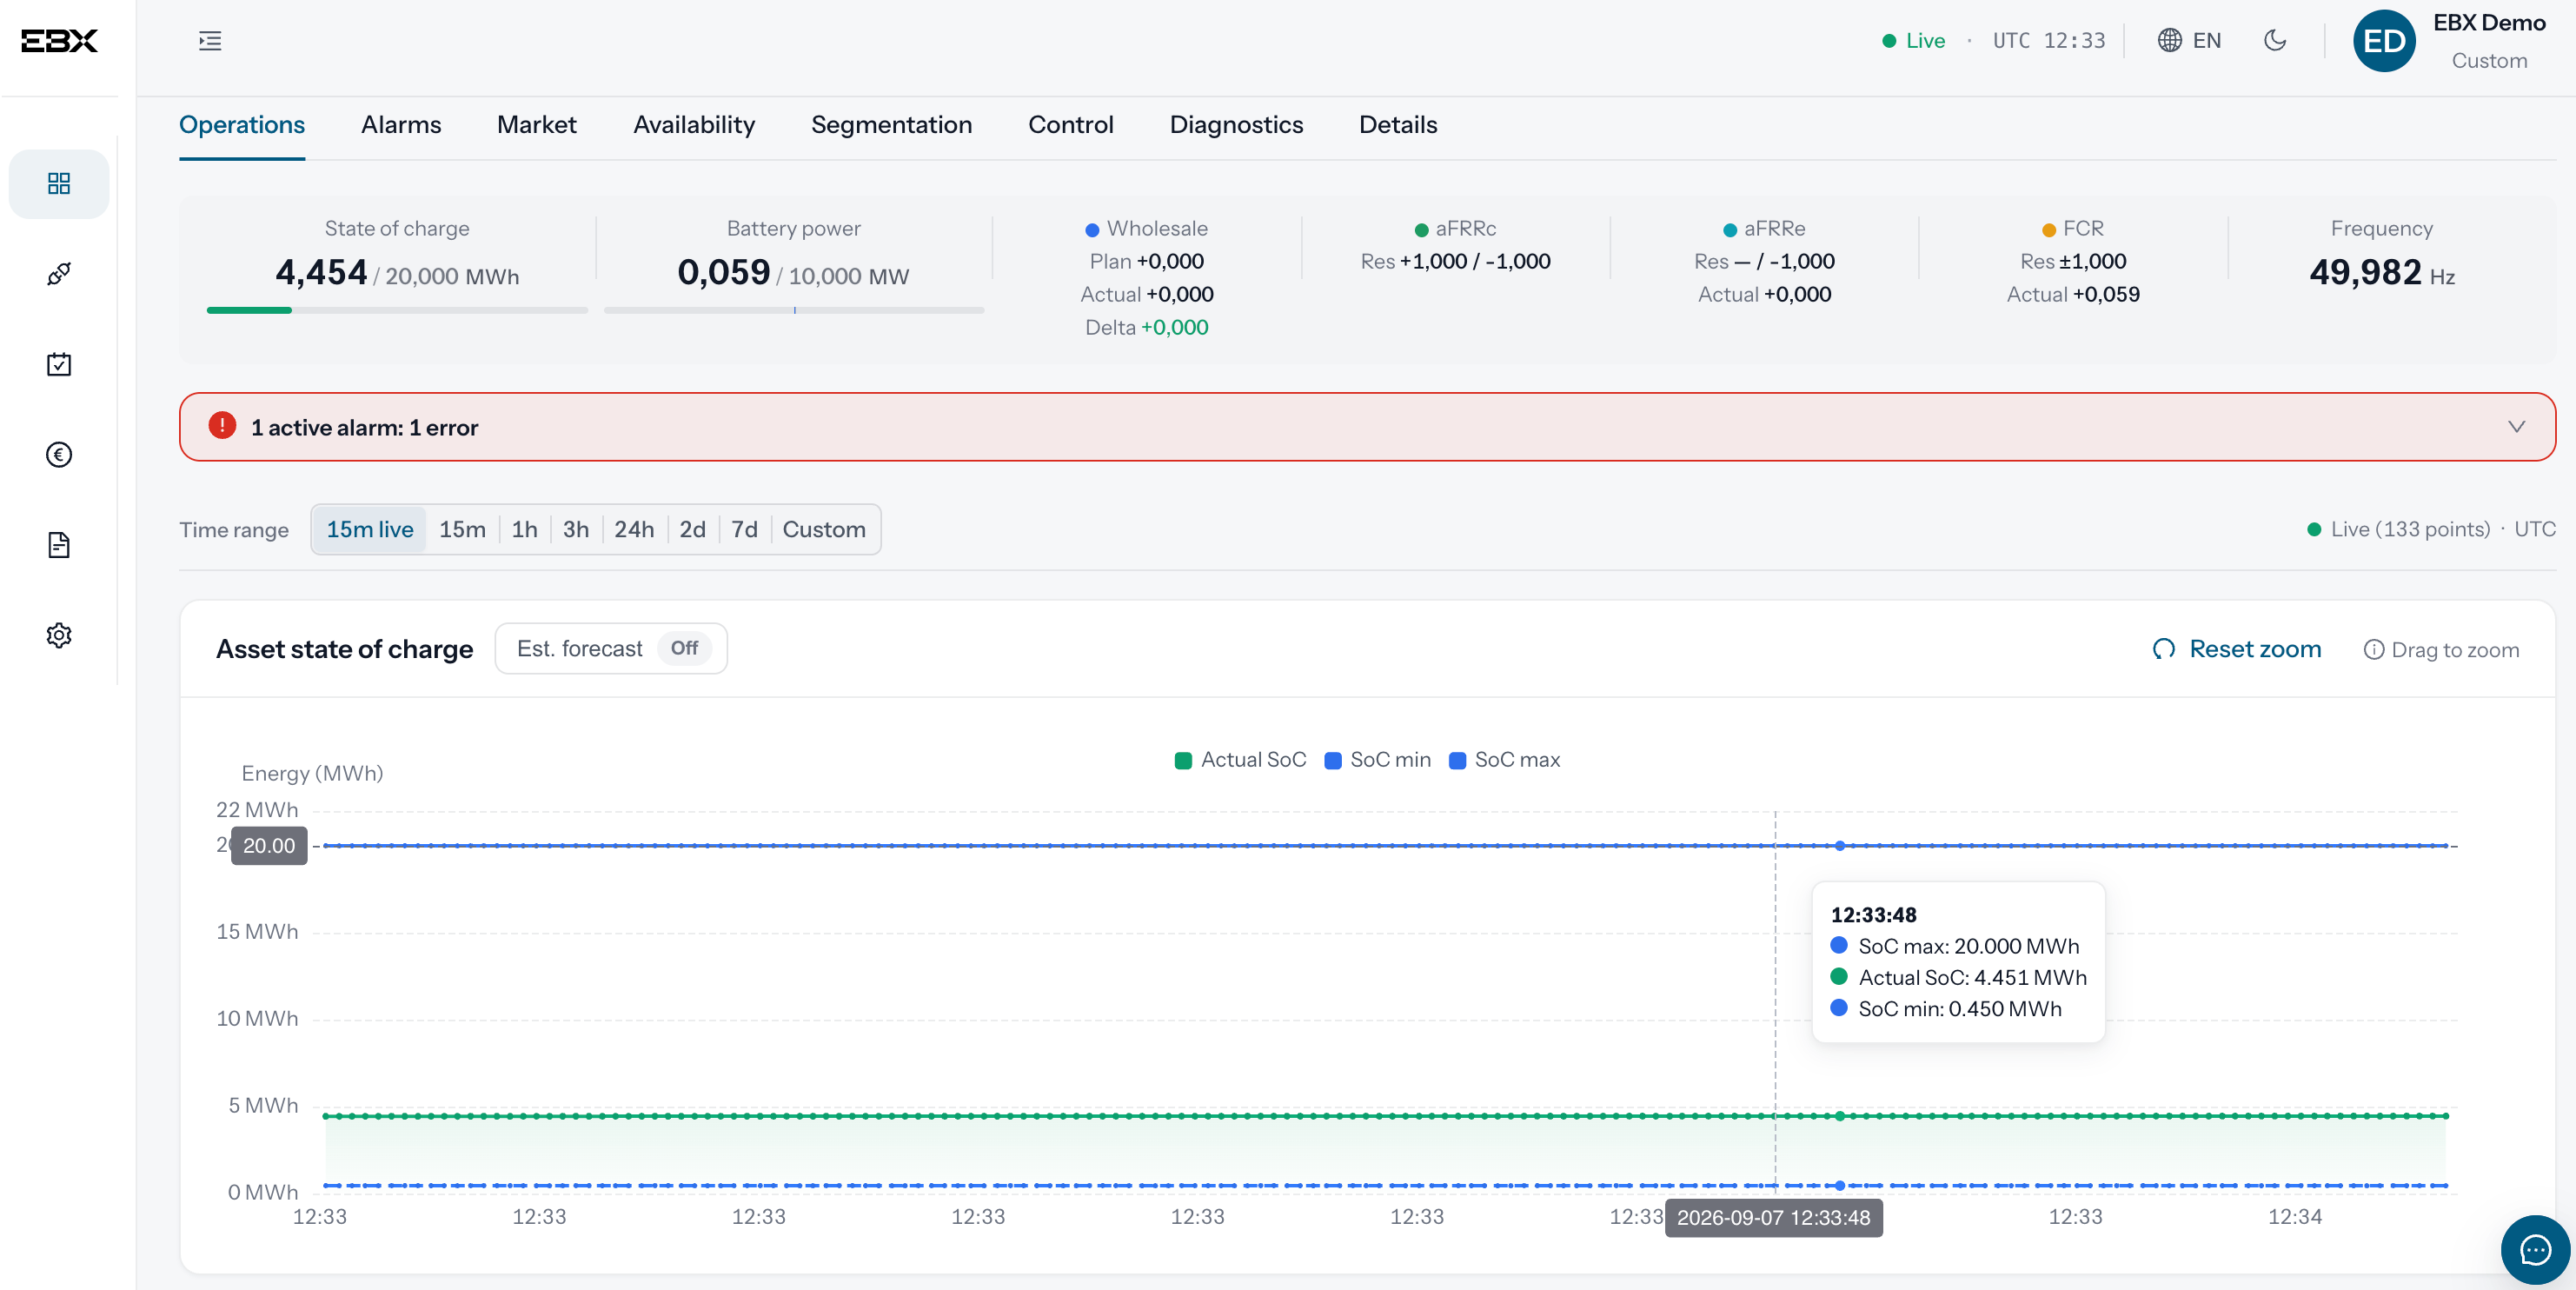This screenshot has height=1290, width=2576.
Task: Toggle dark mode moon icon
Action: (2275, 40)
